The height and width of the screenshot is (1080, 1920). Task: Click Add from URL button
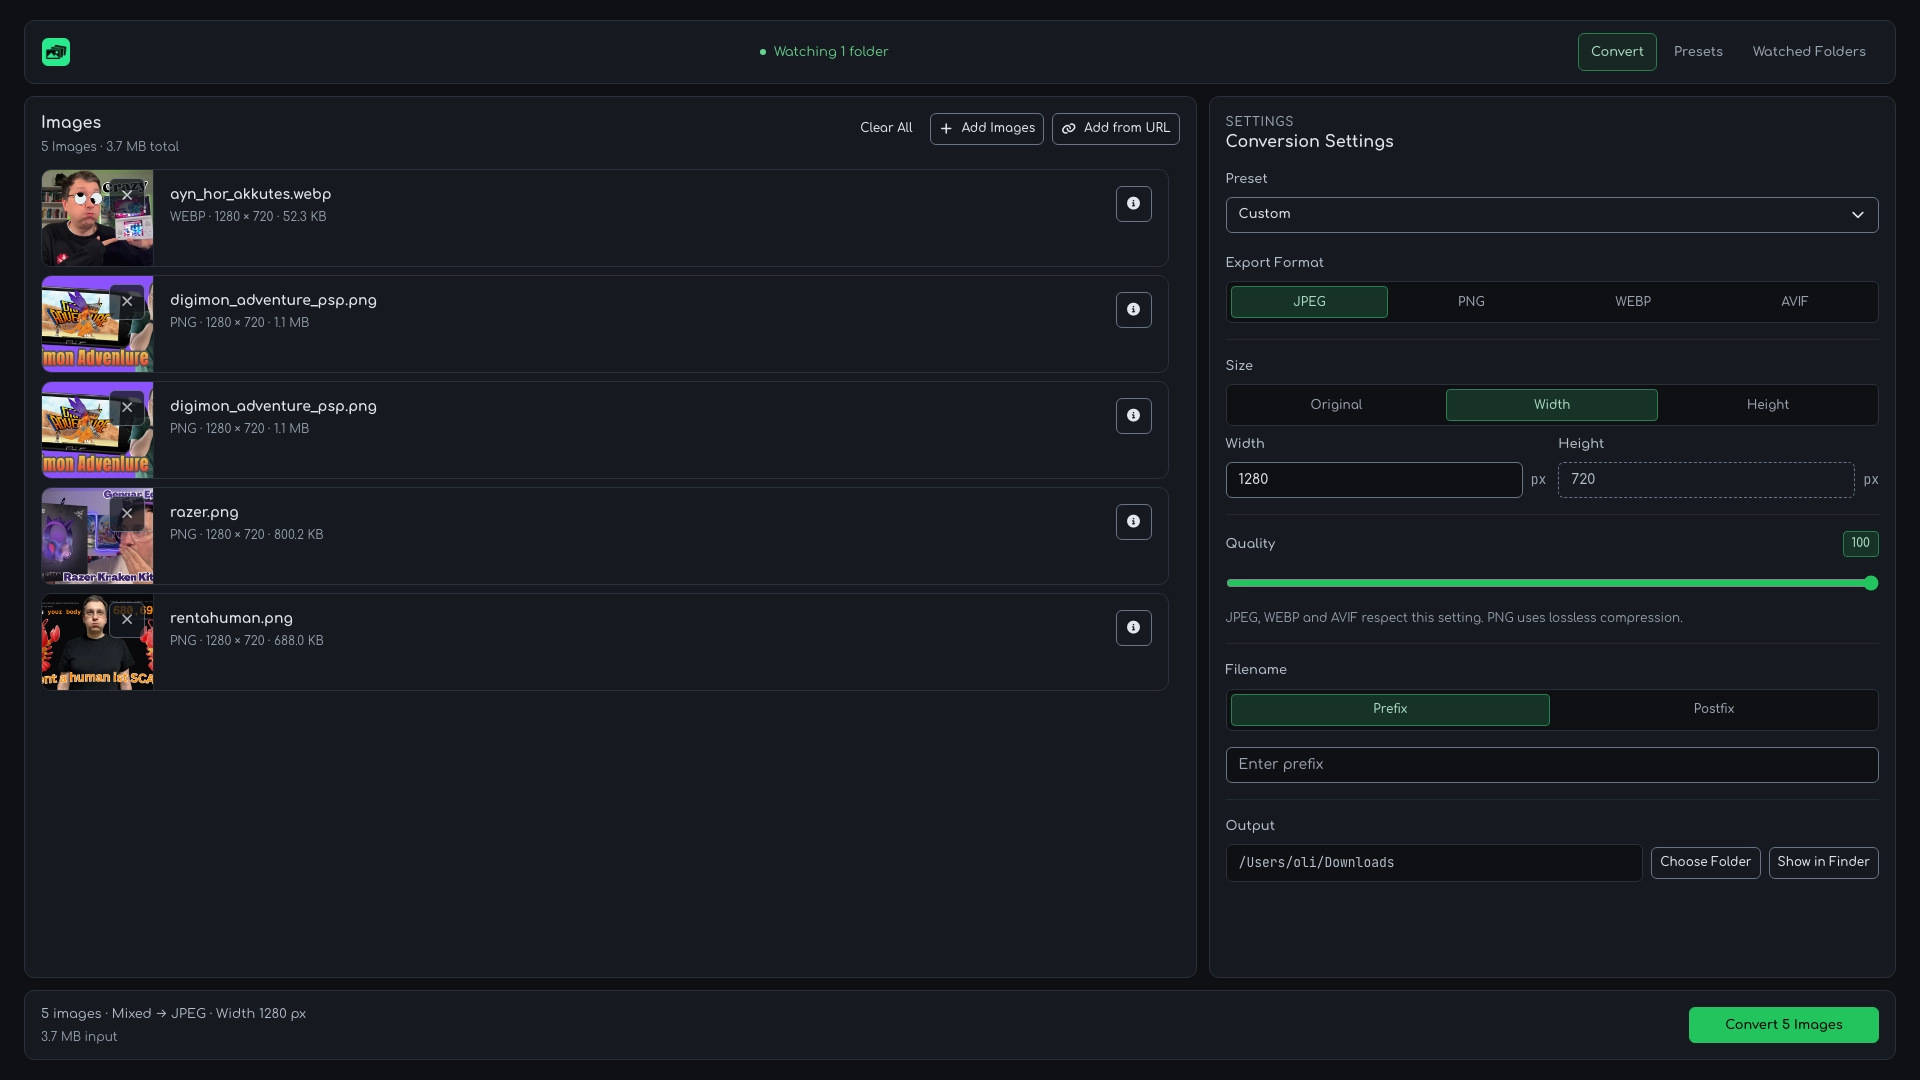click(x=1115, y=129)
